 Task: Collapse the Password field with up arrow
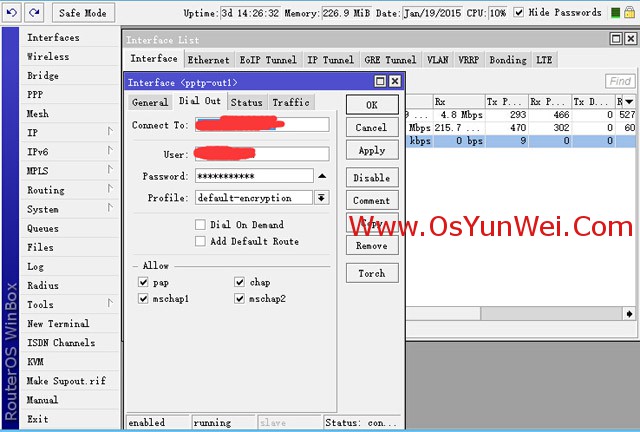coord(322,176)
